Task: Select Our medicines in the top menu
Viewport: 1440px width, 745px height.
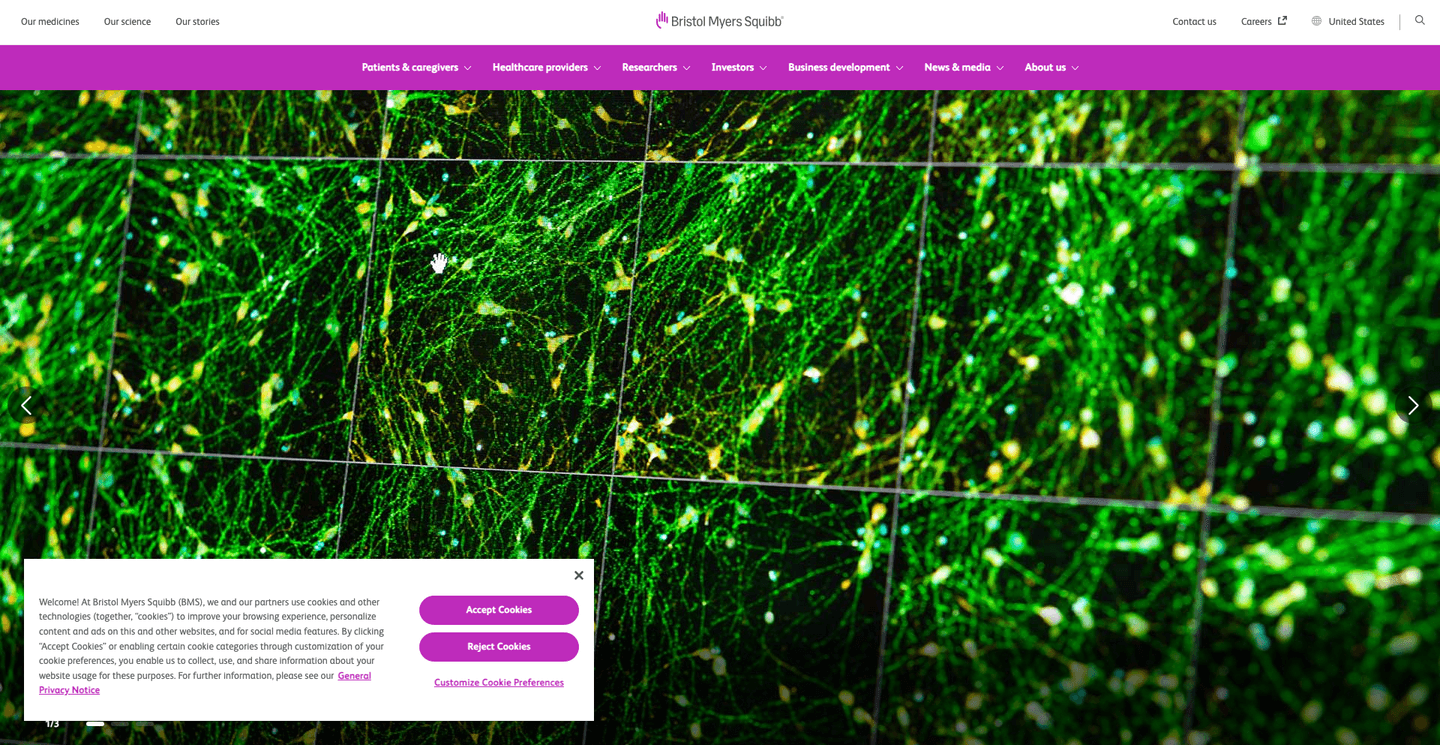Action: click(x=49, y=21)
